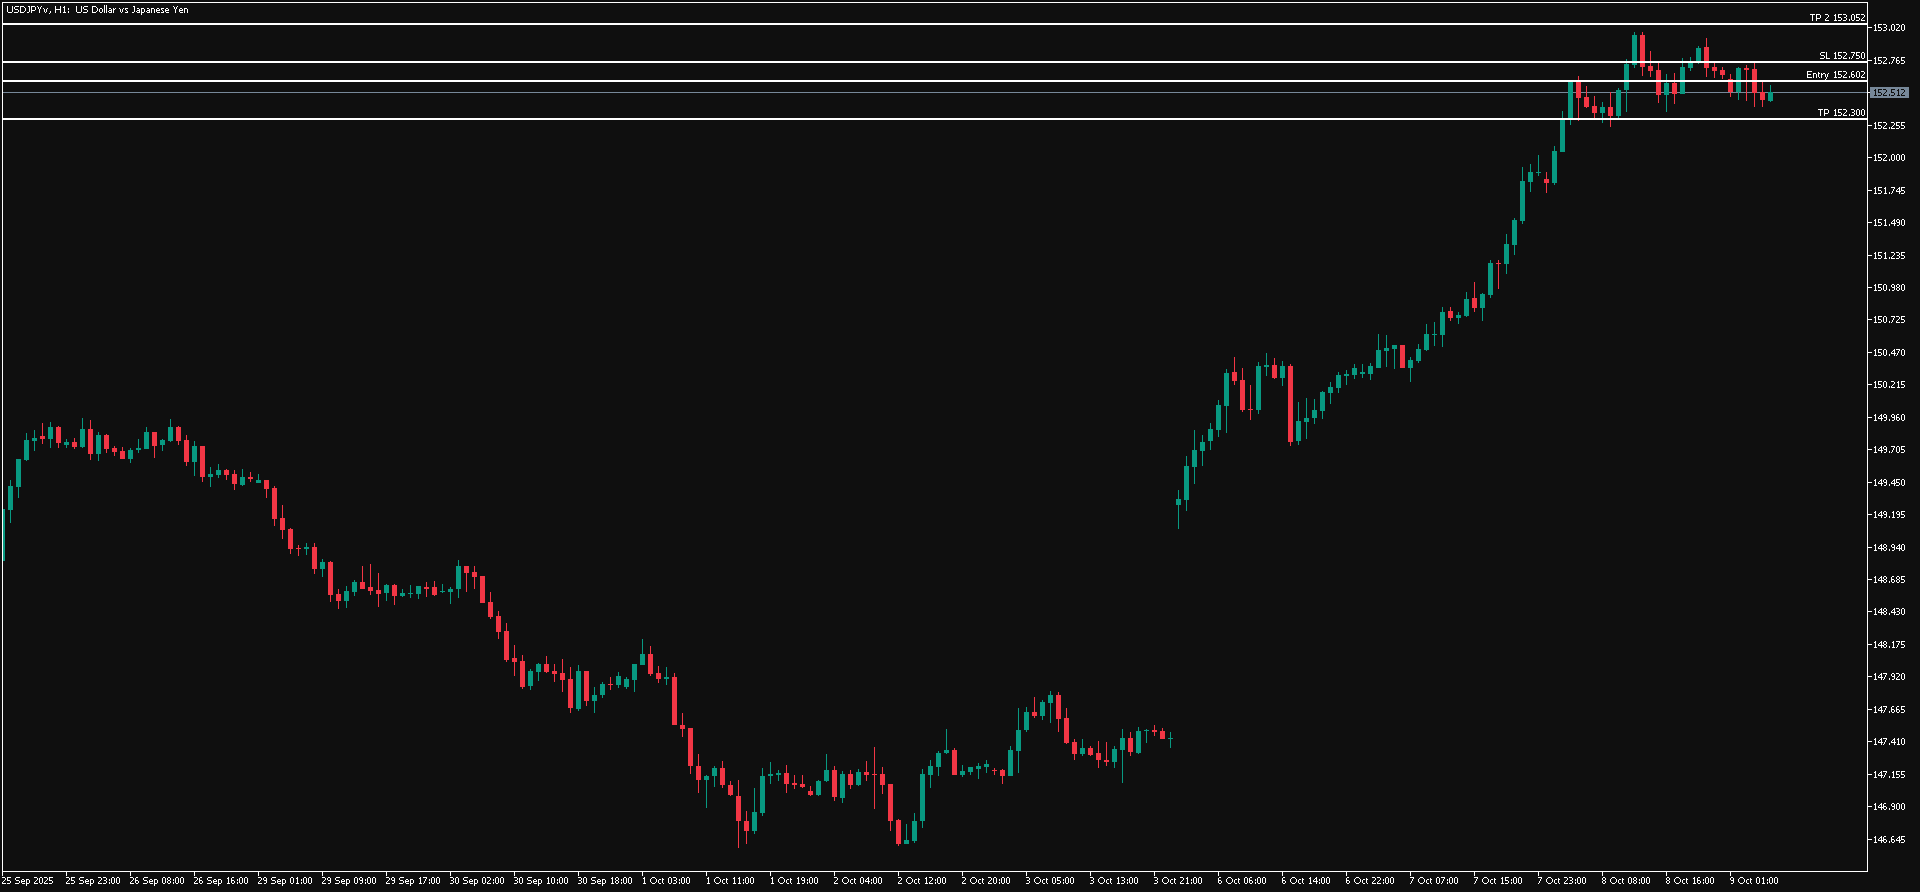The image size is (1920, 892).
Task: Click the TP 2 153.052 line label
Action: [1836, 18]
